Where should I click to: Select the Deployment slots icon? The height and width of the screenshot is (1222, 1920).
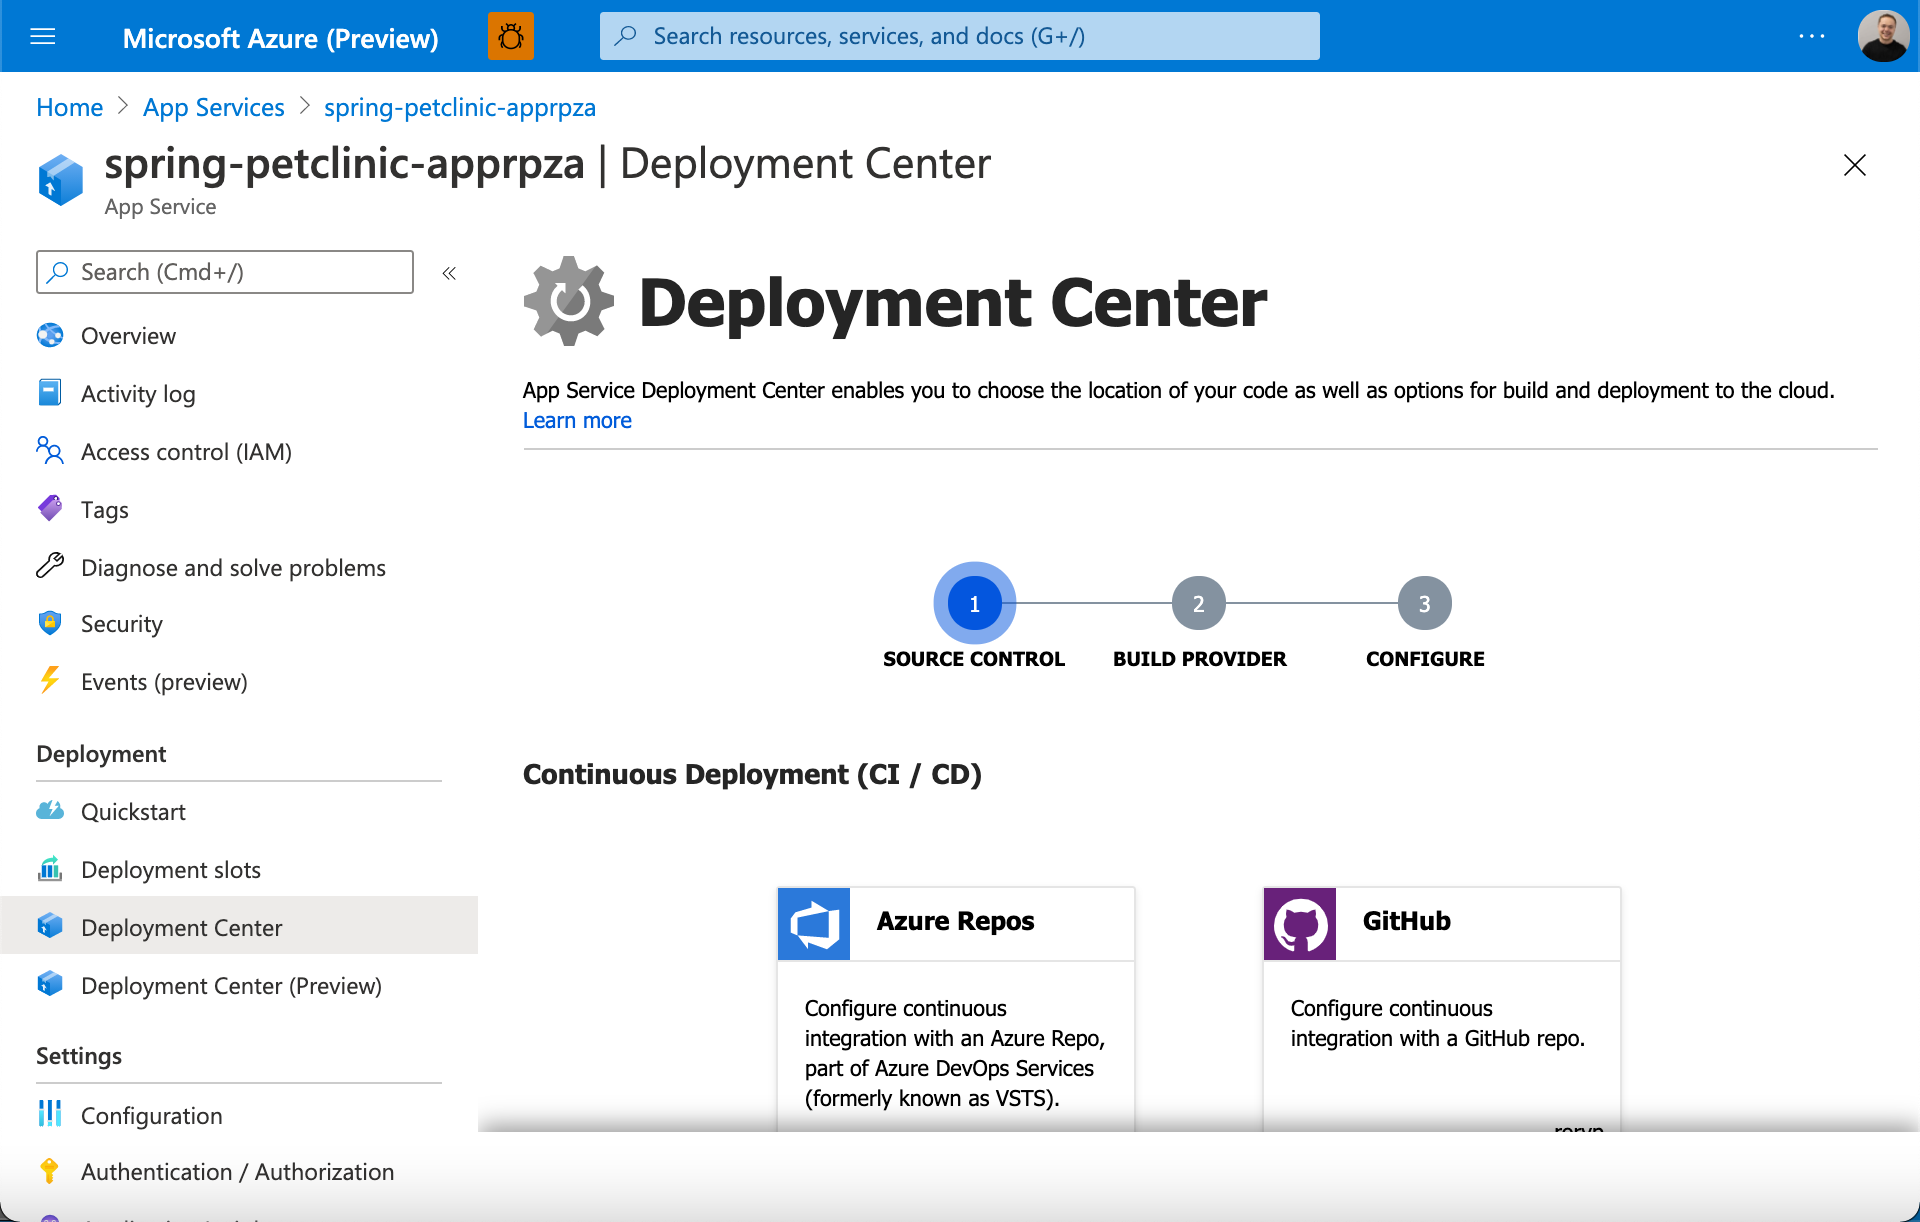pos(50,869)
